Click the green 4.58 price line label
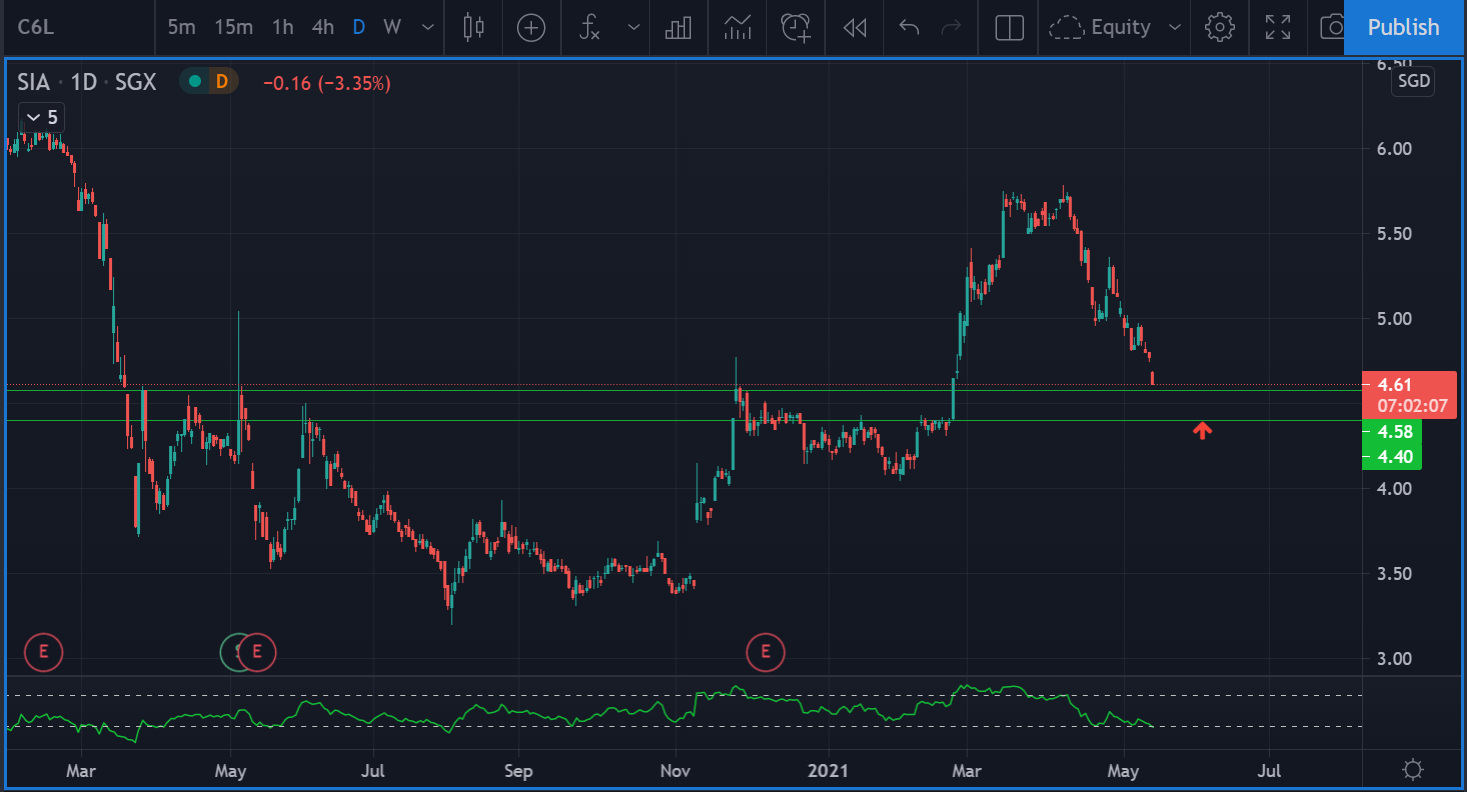Image resolution: width=1467 pixels, height=792 pixels. [1392, 432]
